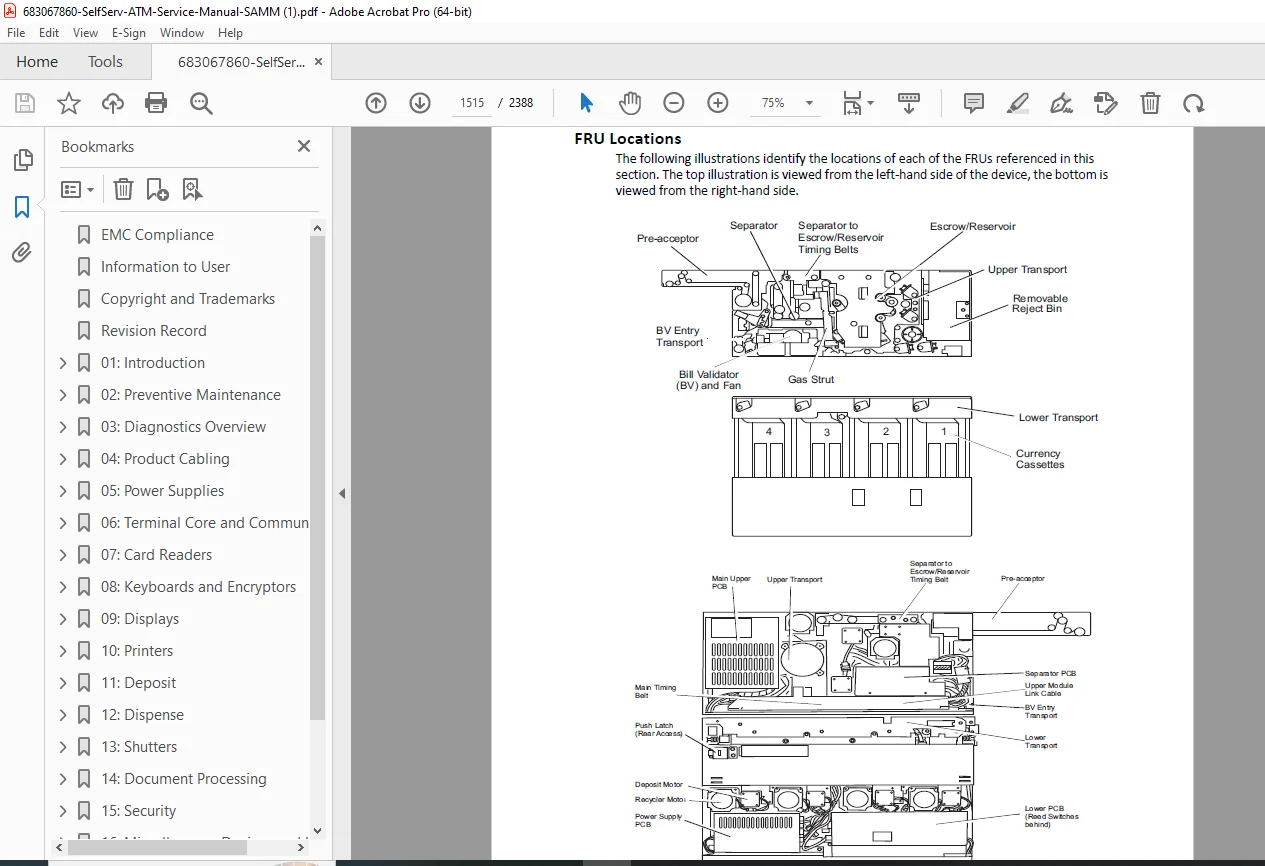Print the document
This screenshot has width=1265, height=866.
(x=156, y=103)
